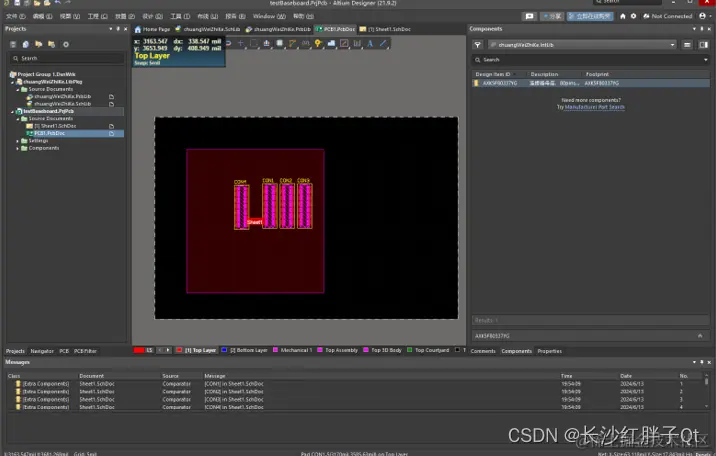
Task: Click the red current layer color swatch
Action: click(x=139, y=350)
